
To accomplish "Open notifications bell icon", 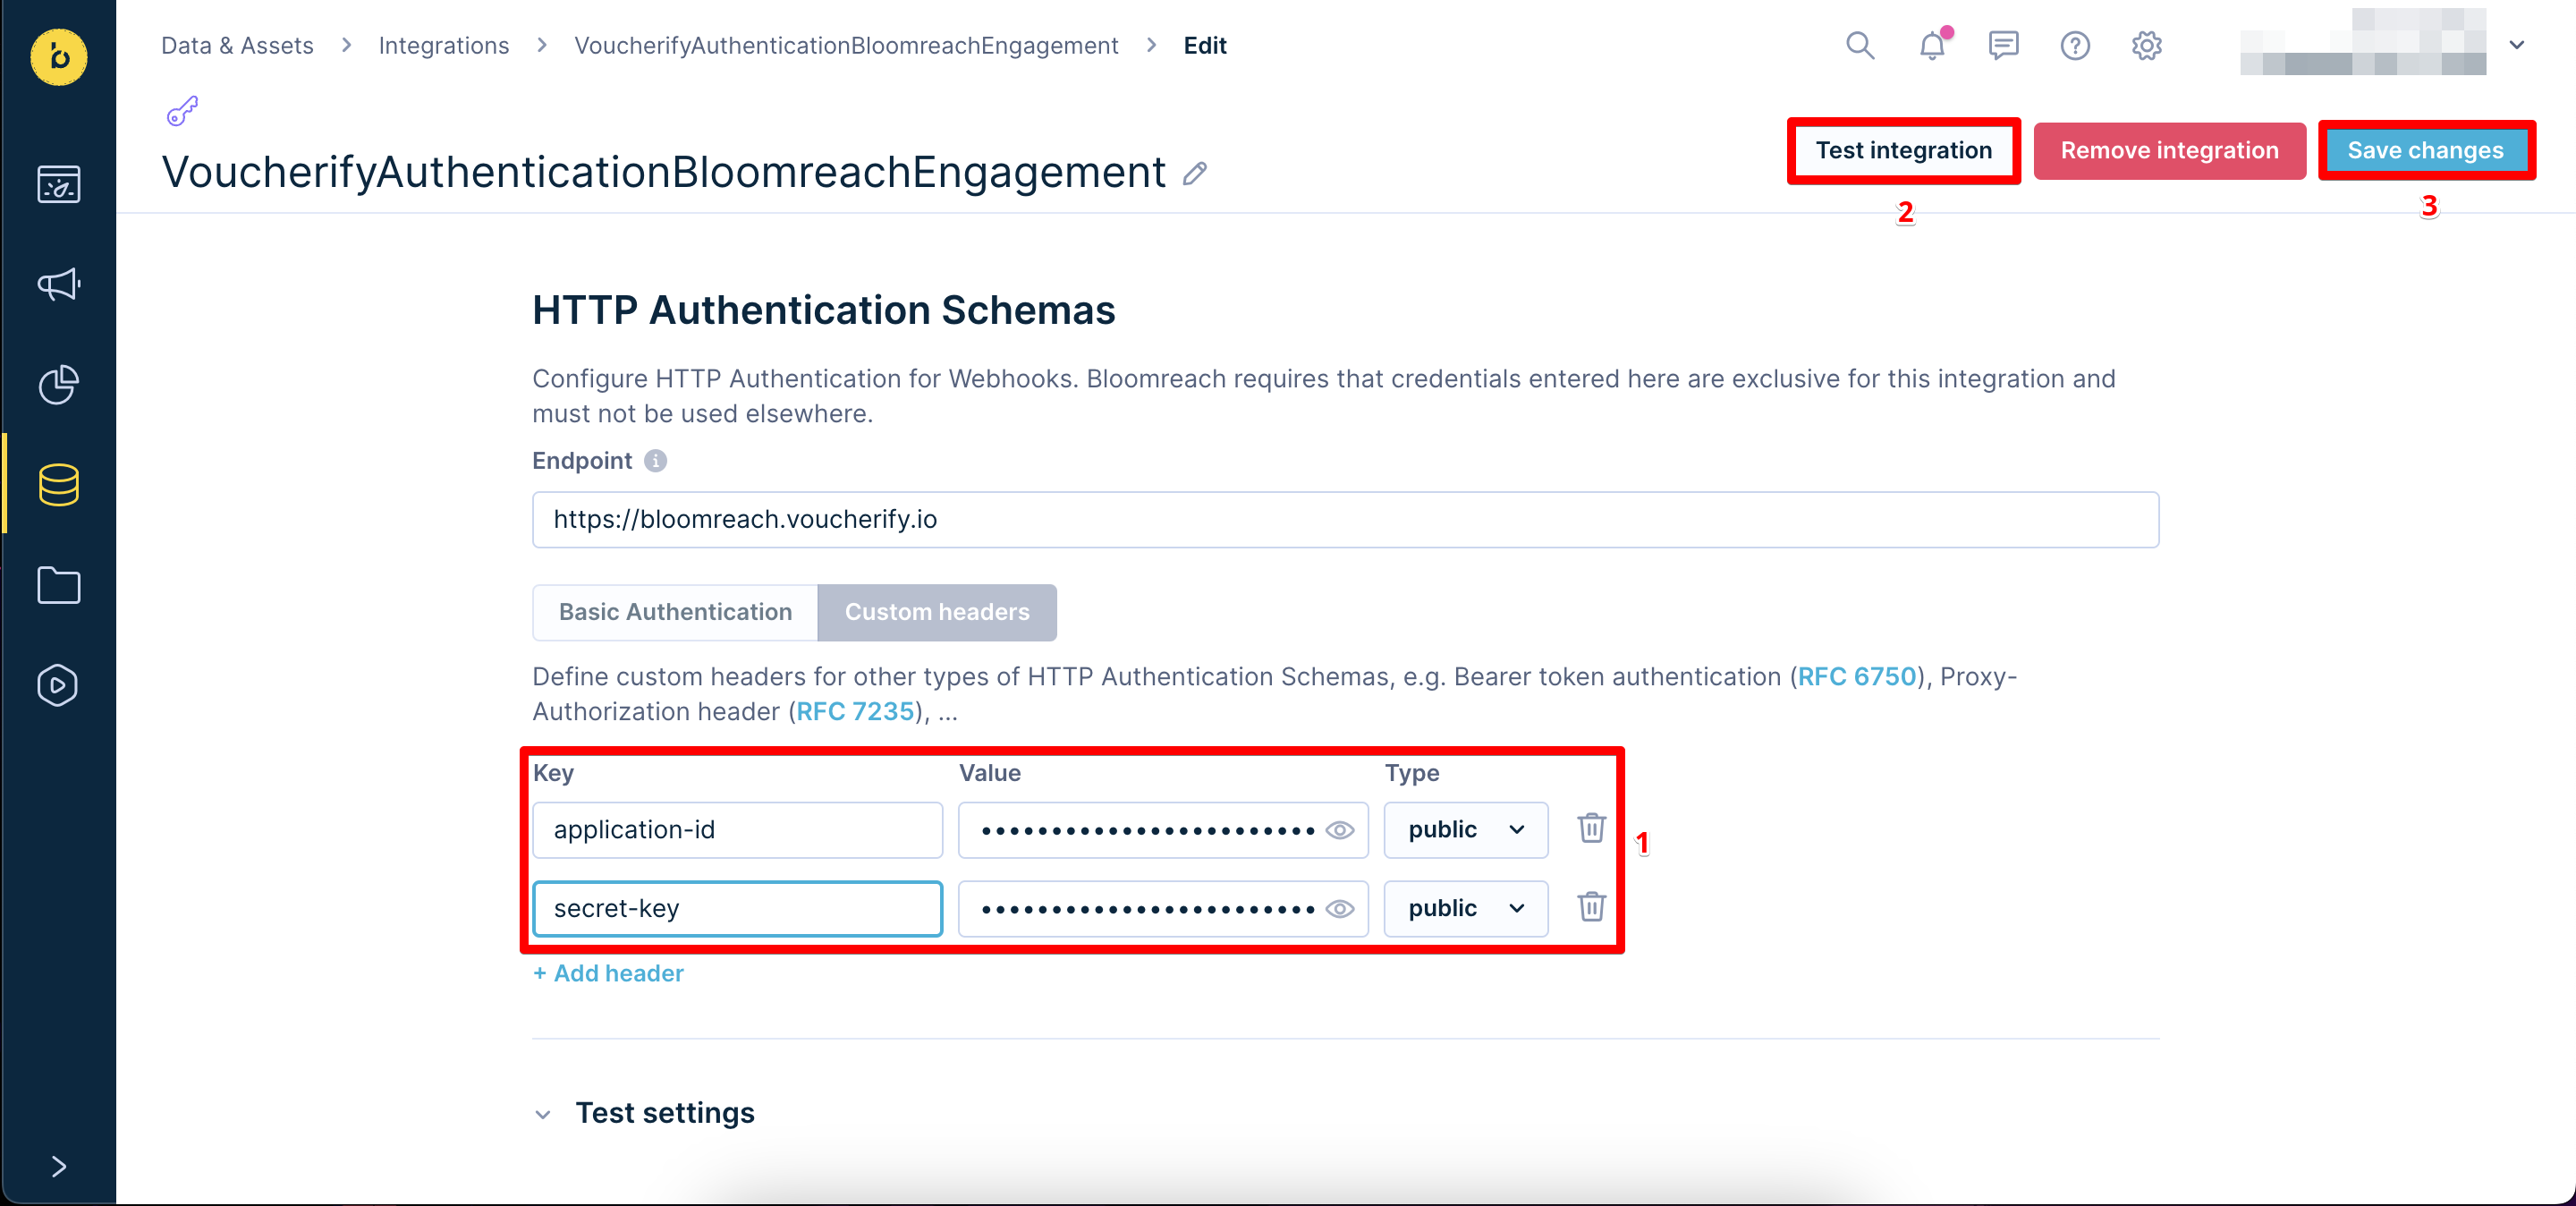I will (x=1932, y=45).
